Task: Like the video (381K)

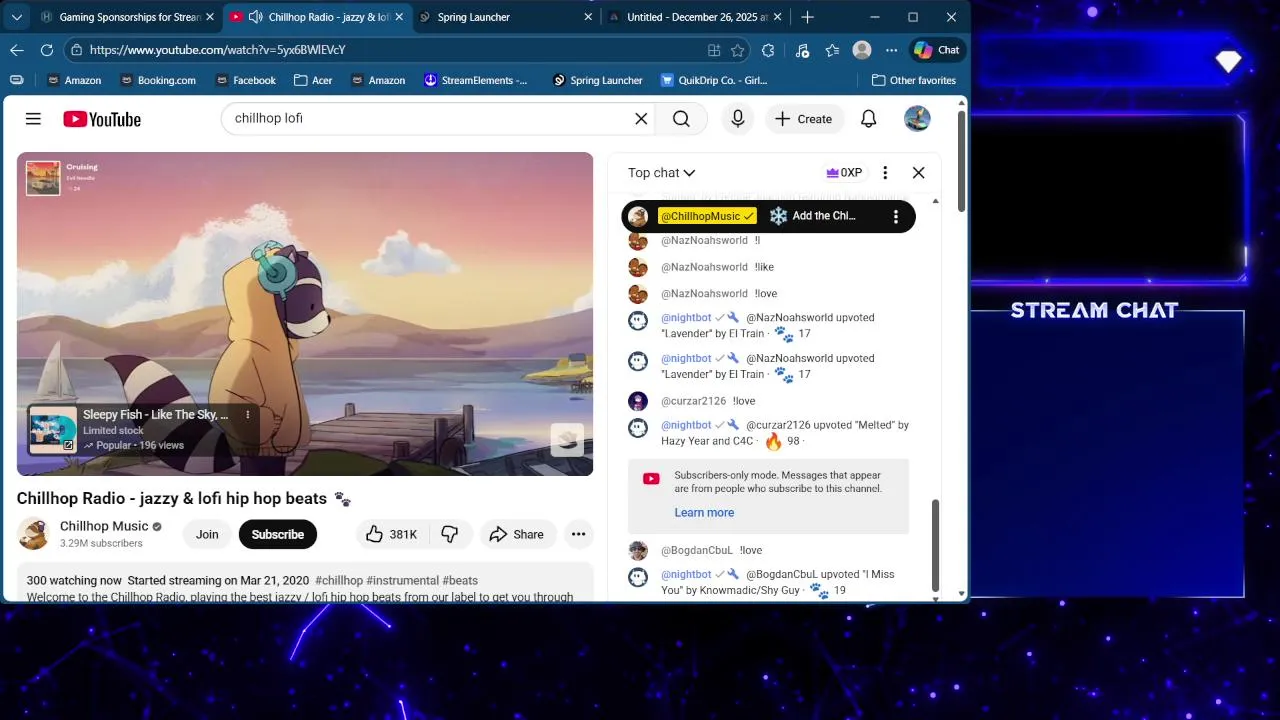Action: pyautogui.click(x=392, y=534)
